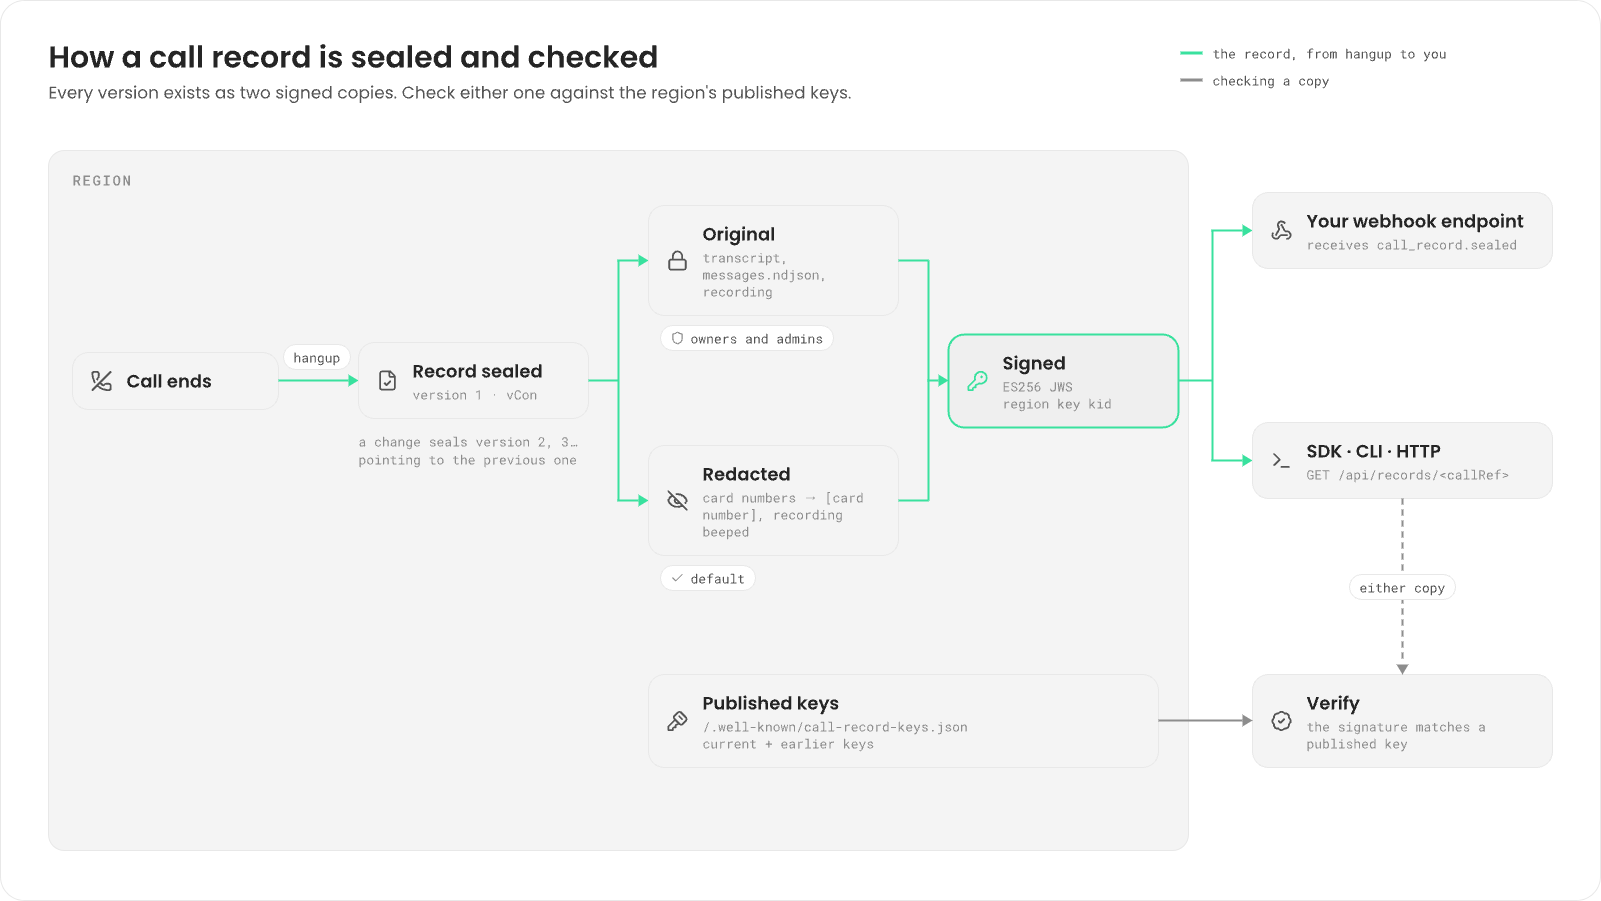Click the phone-off icon in Call ends

pos(101,381)
